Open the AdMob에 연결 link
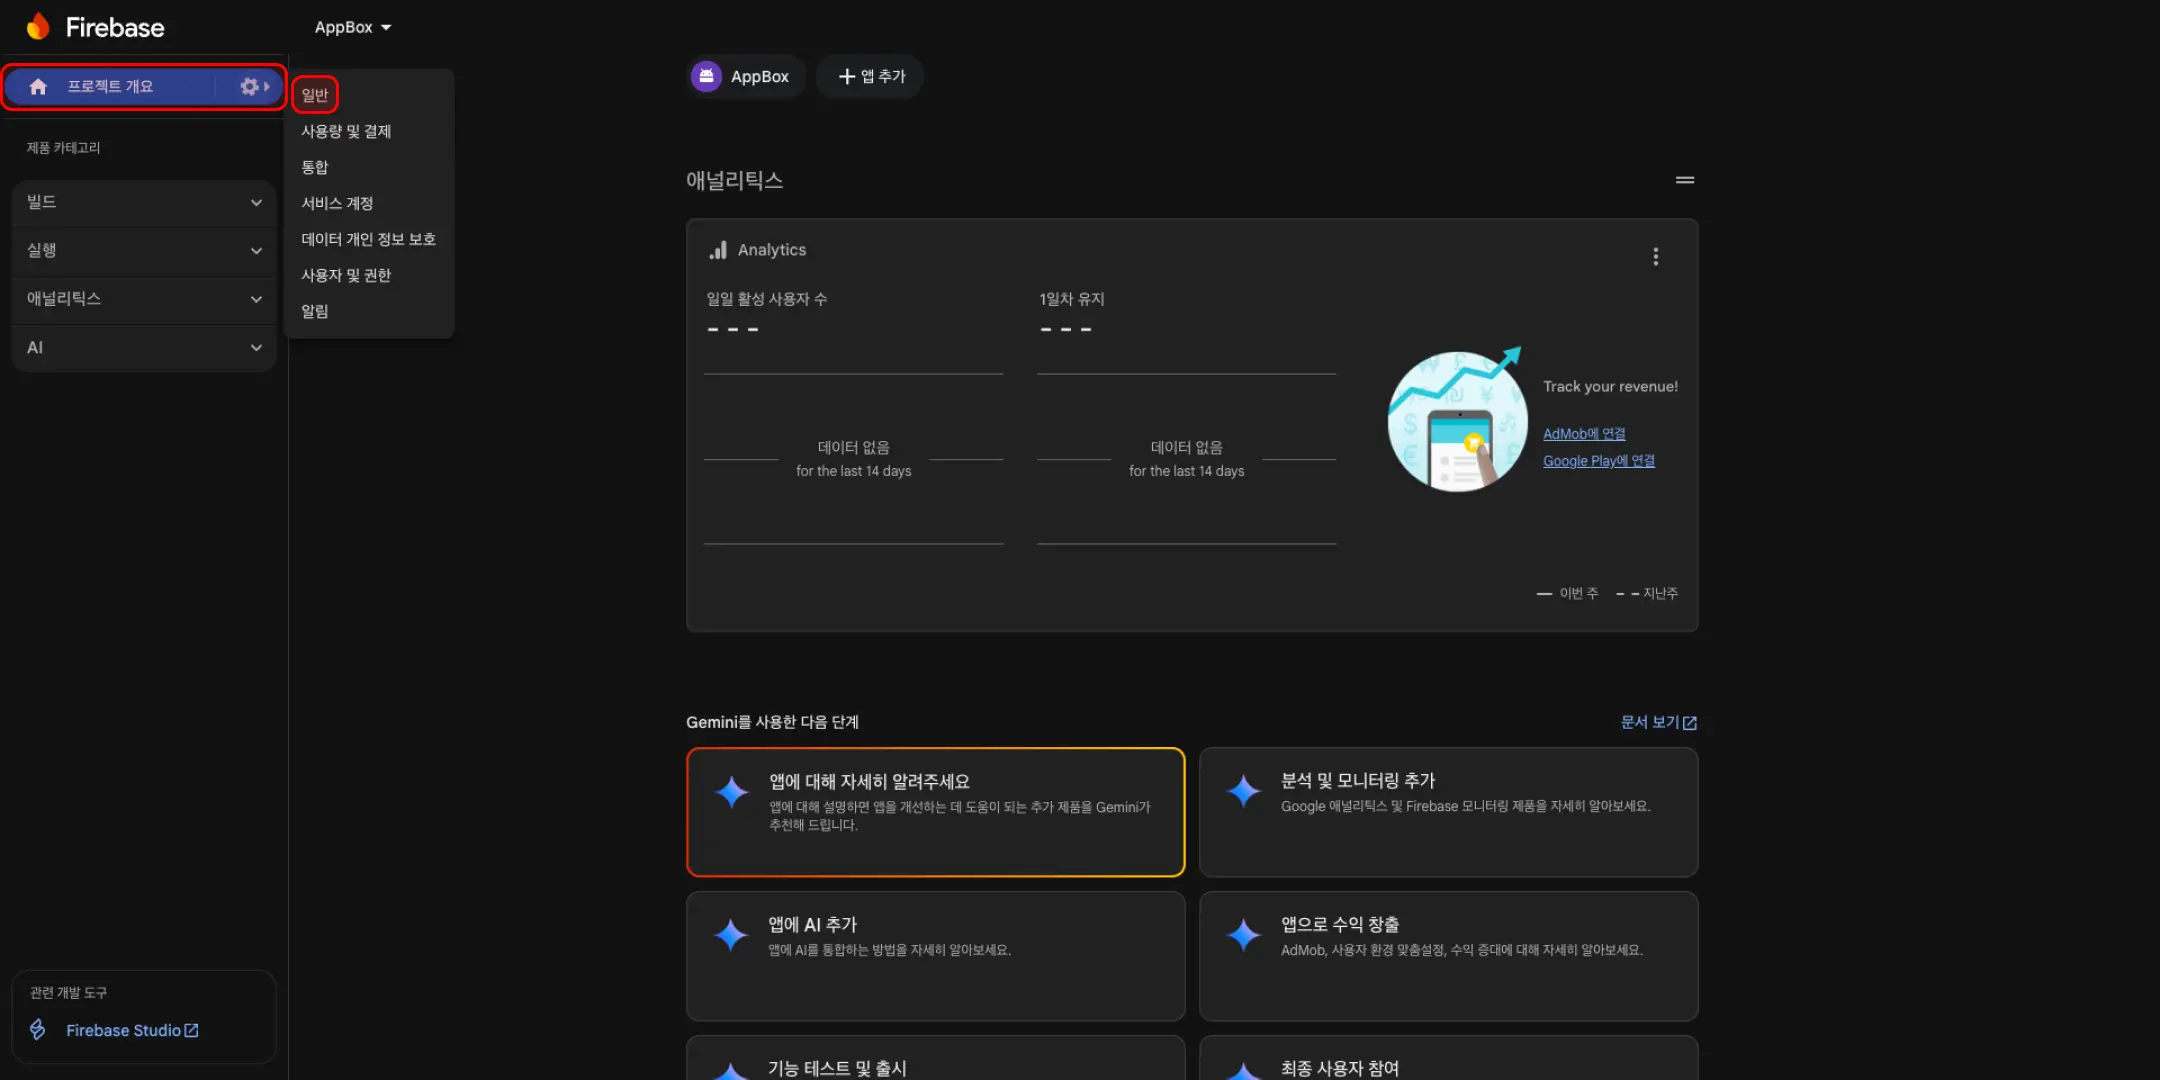The image size is (2160, 1080). 1584,434
